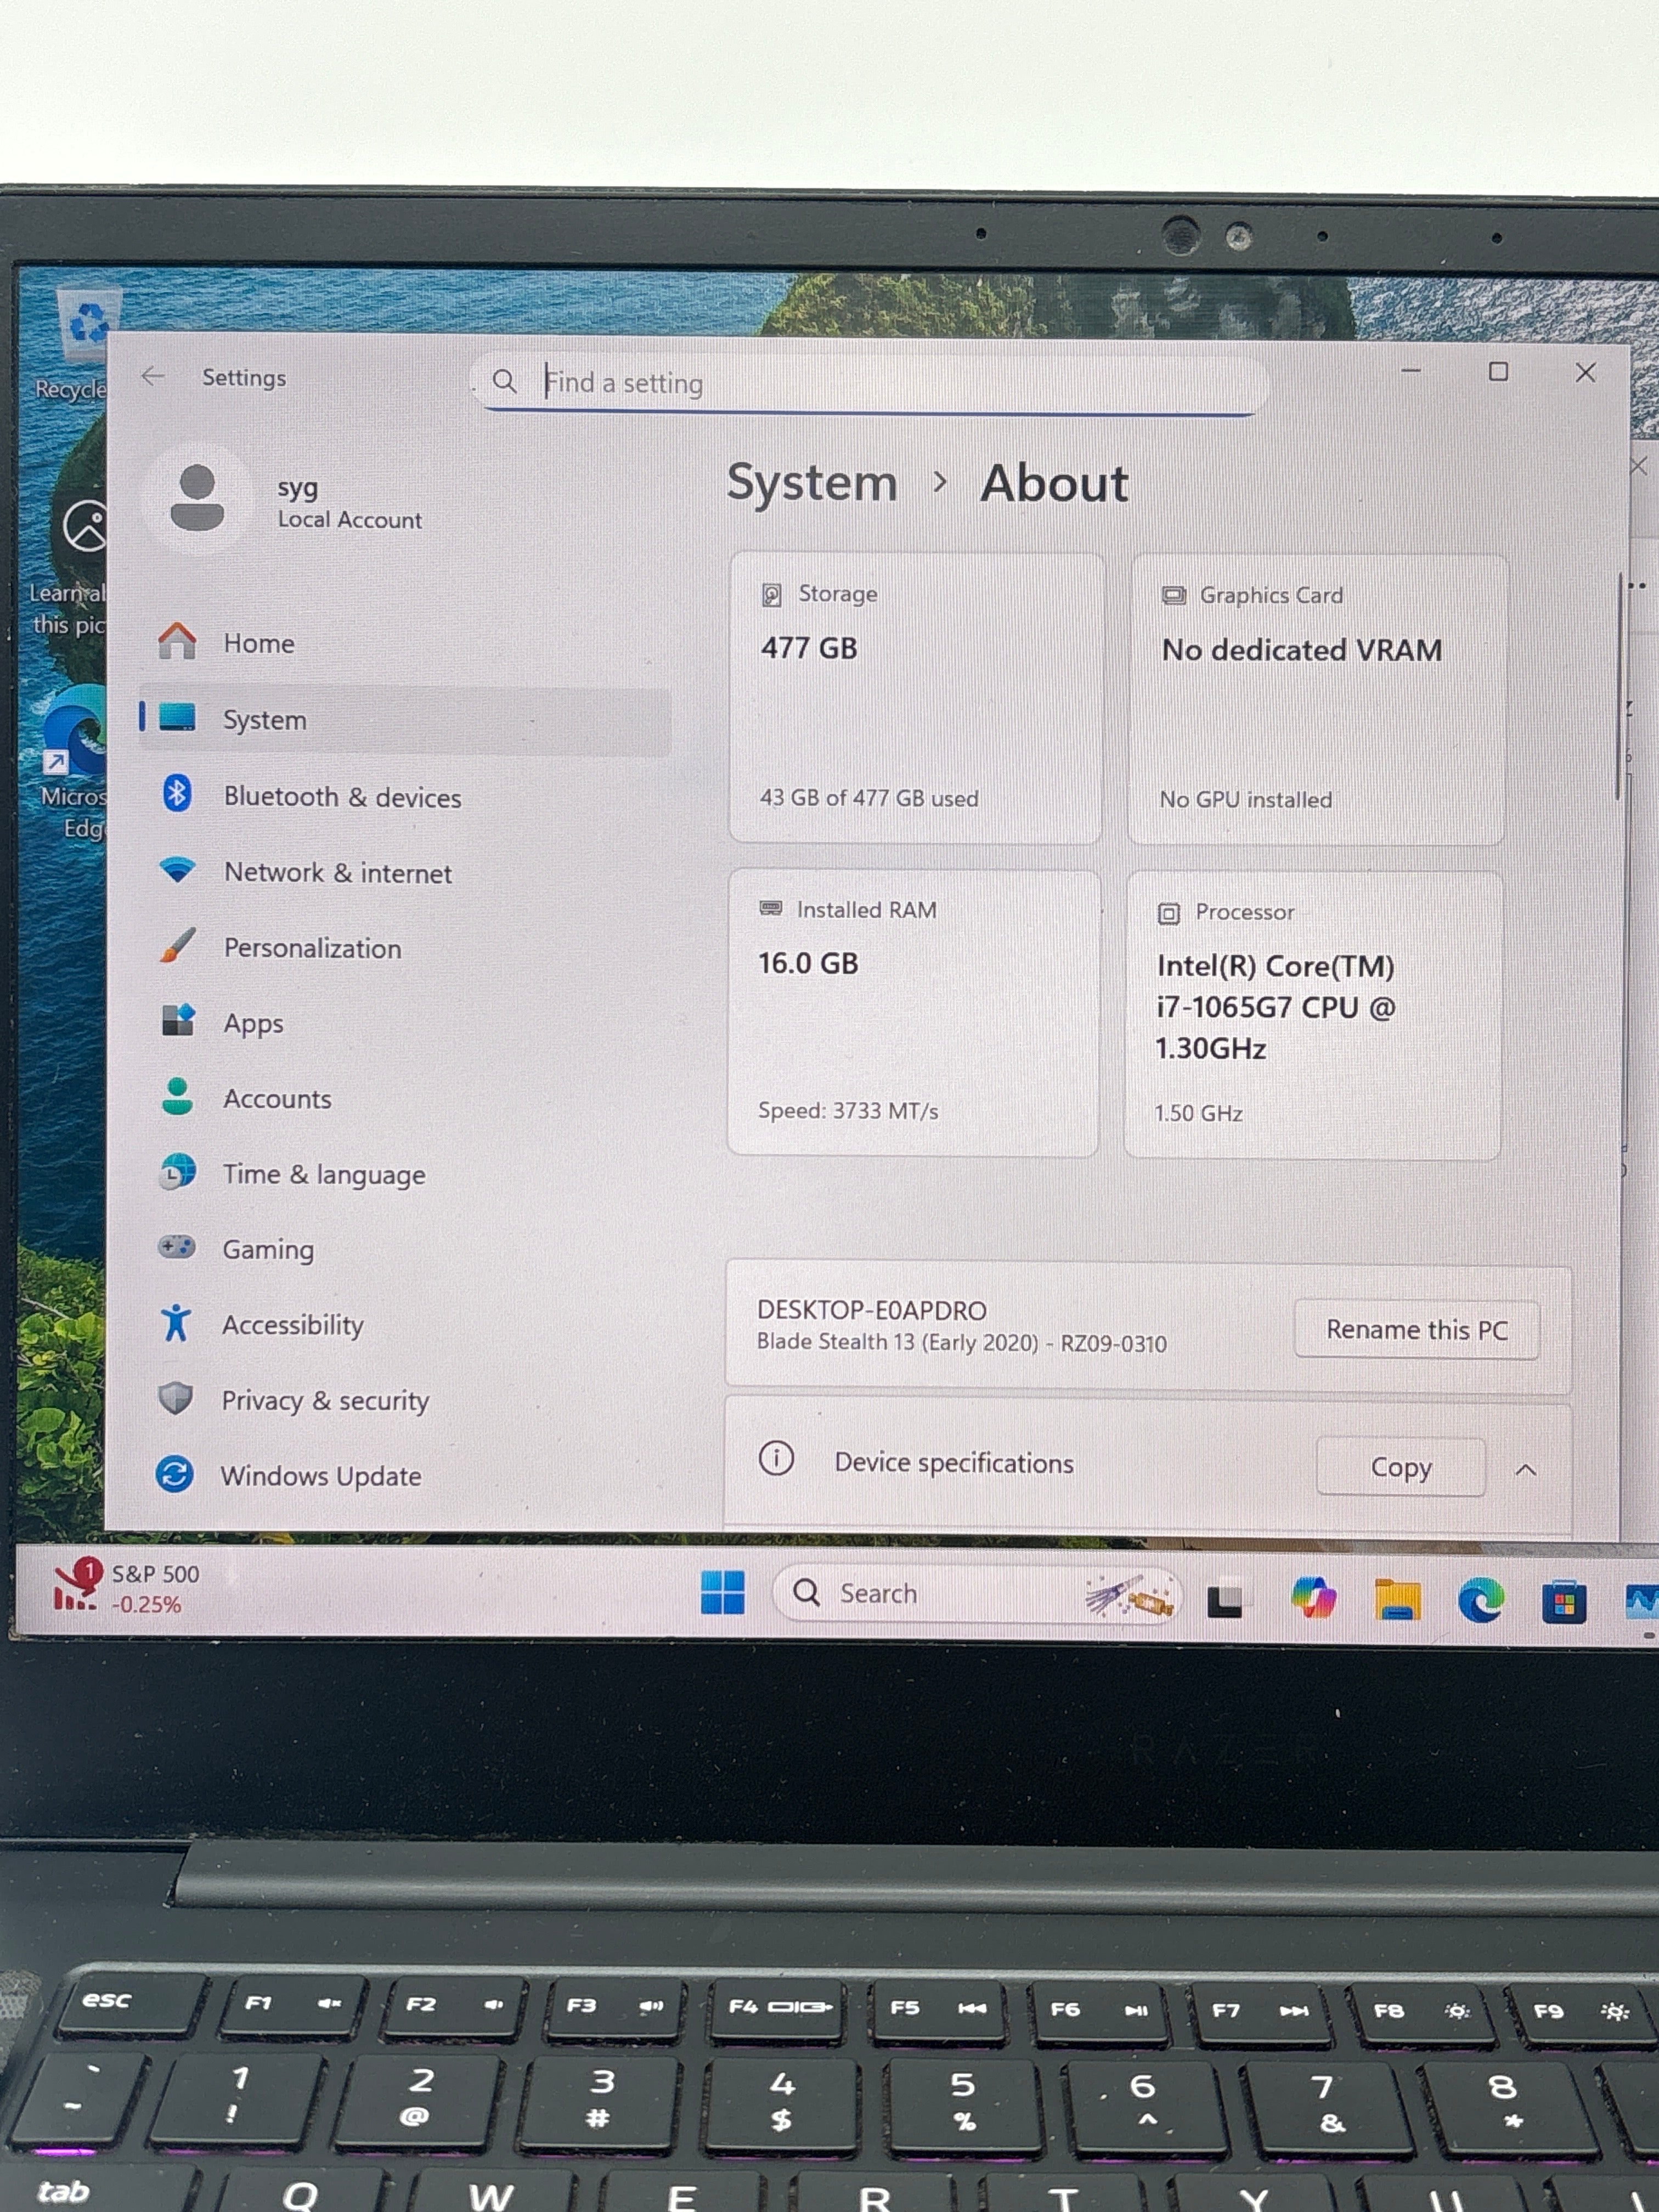Click the Rename this PC button
1659x2212 pixels.
[x=1416, y=1329]
